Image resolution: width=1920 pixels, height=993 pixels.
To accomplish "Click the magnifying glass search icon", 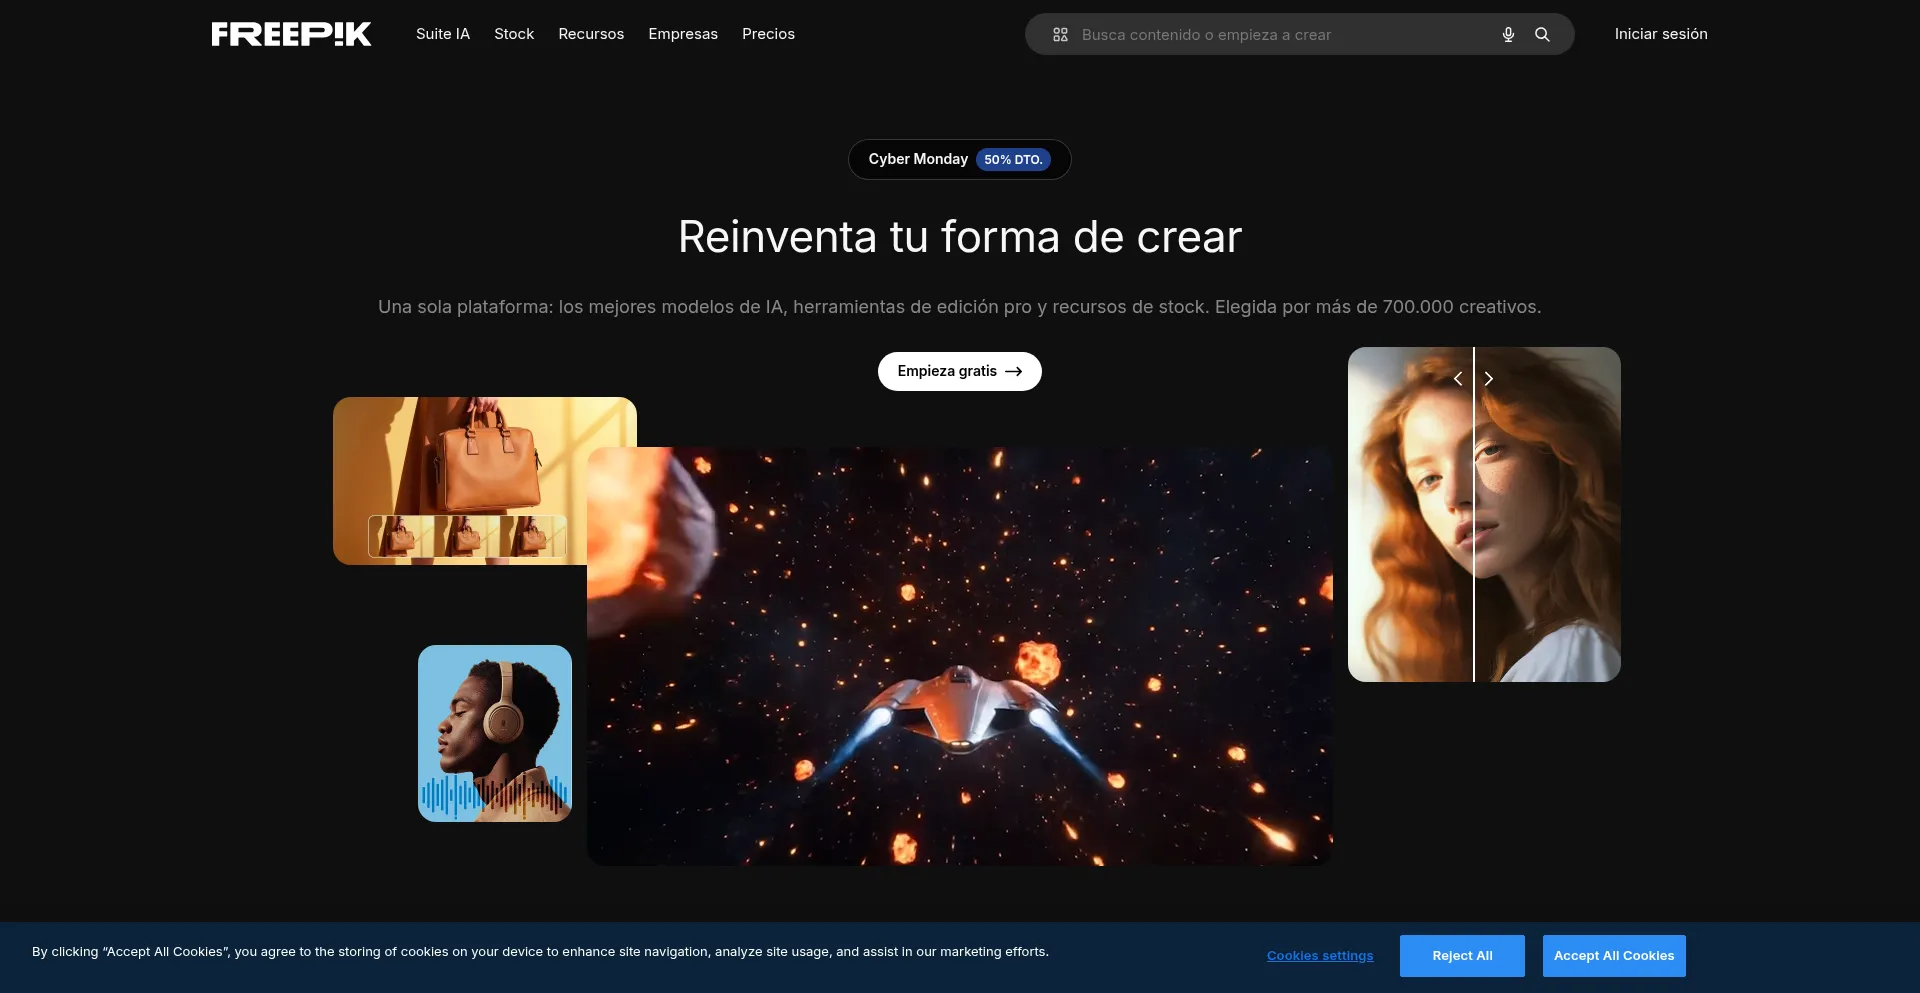I will [x=1542, y=35].
